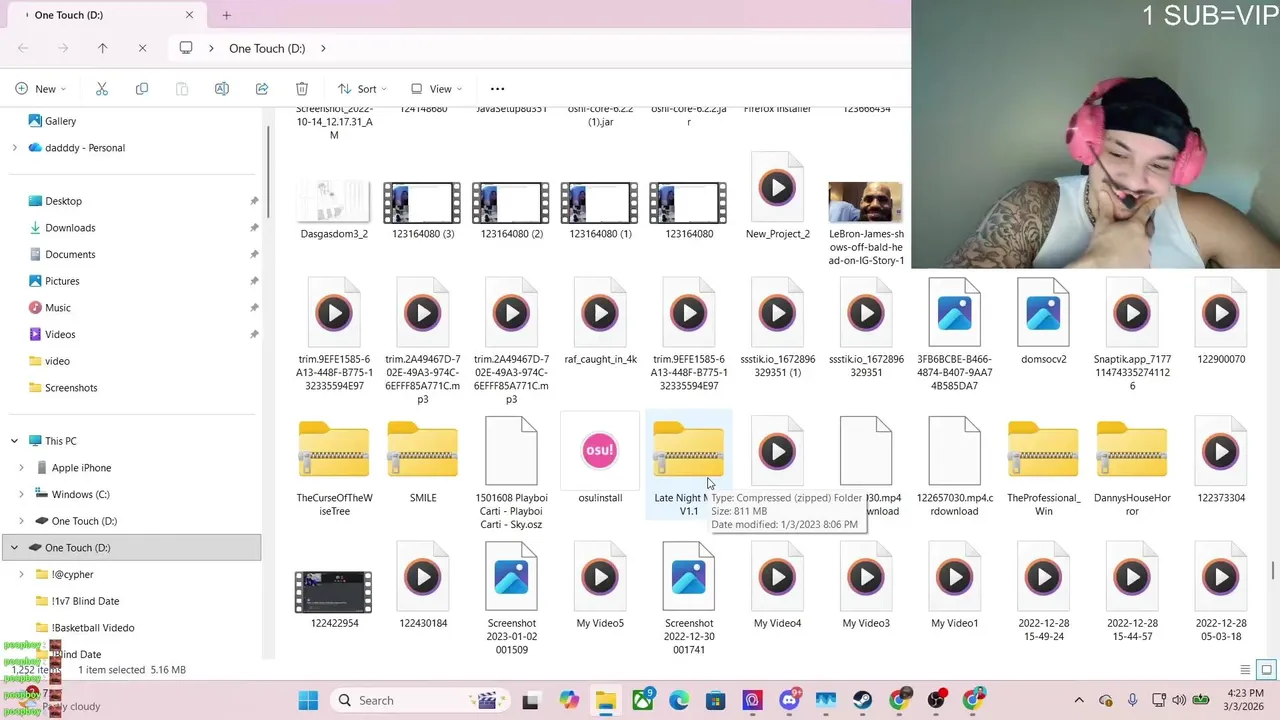1280x720 pixels.
Task: Click the Delete trash icon in toolbar
Action: click(302, 89)
